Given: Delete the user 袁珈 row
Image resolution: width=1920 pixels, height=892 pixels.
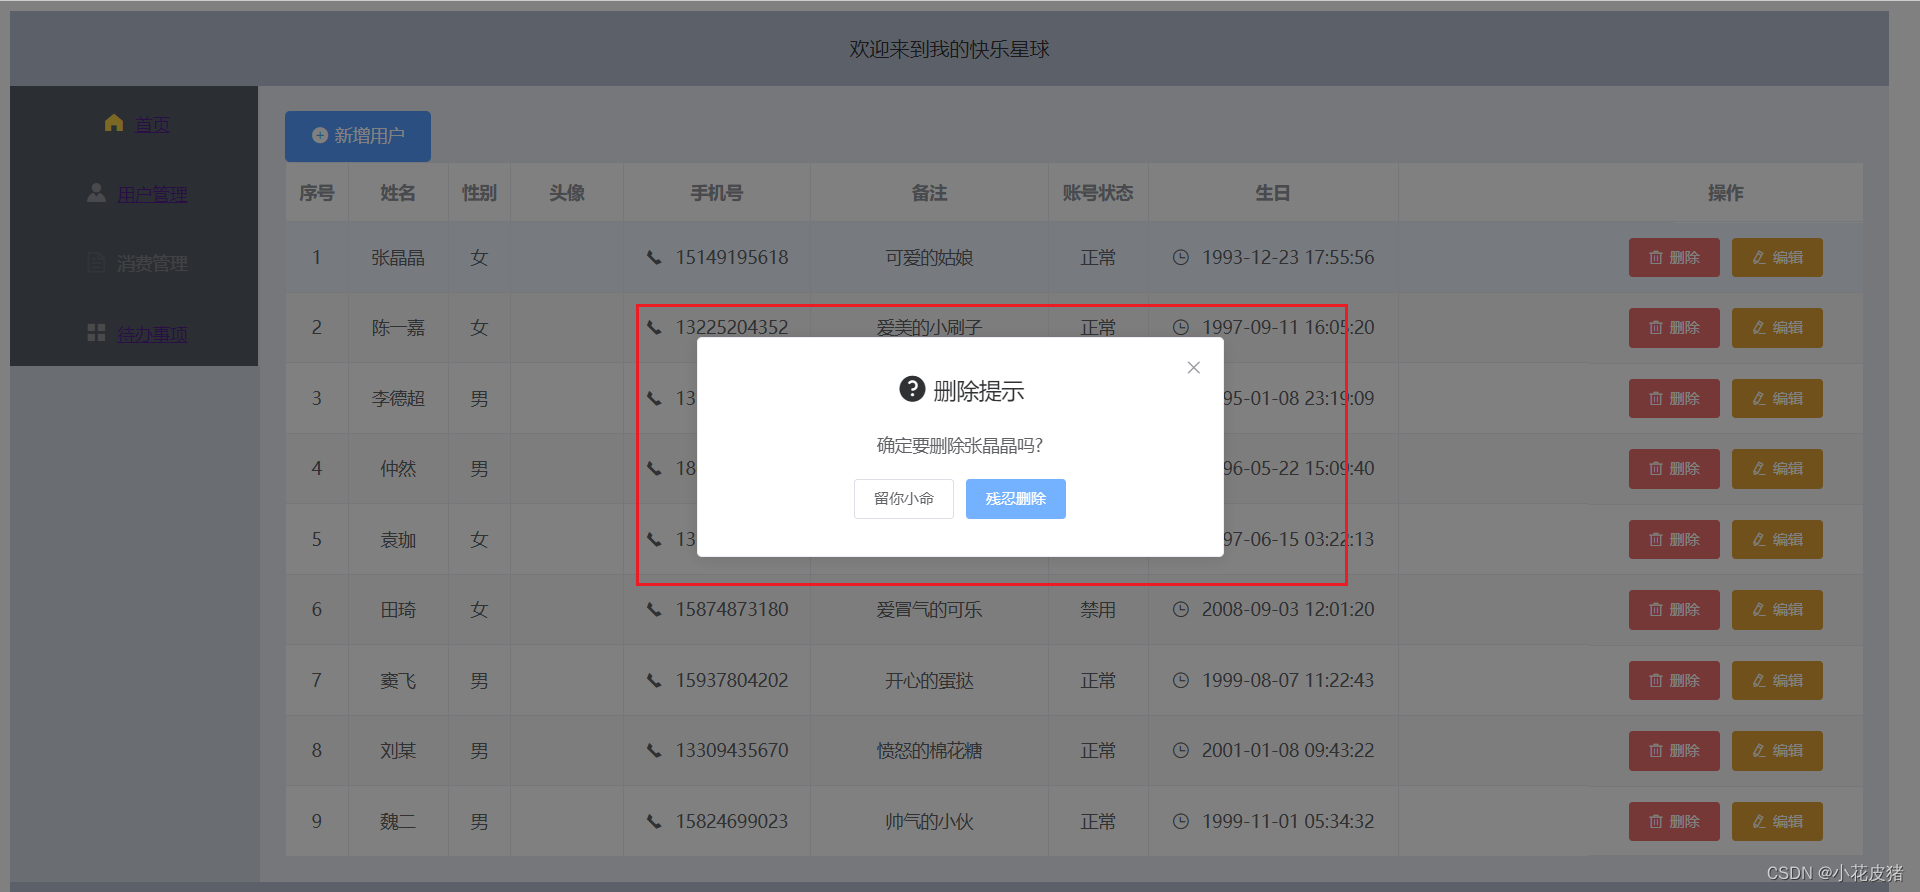Looking at the screenshot, I should [1674, 540].
